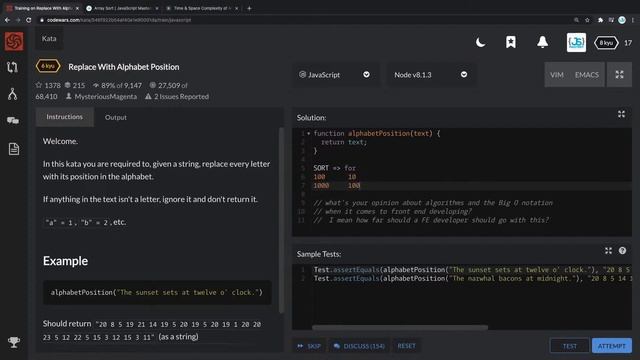Enable VIM keybindings
The image size is (640, 360).
[x=557, y=75]
